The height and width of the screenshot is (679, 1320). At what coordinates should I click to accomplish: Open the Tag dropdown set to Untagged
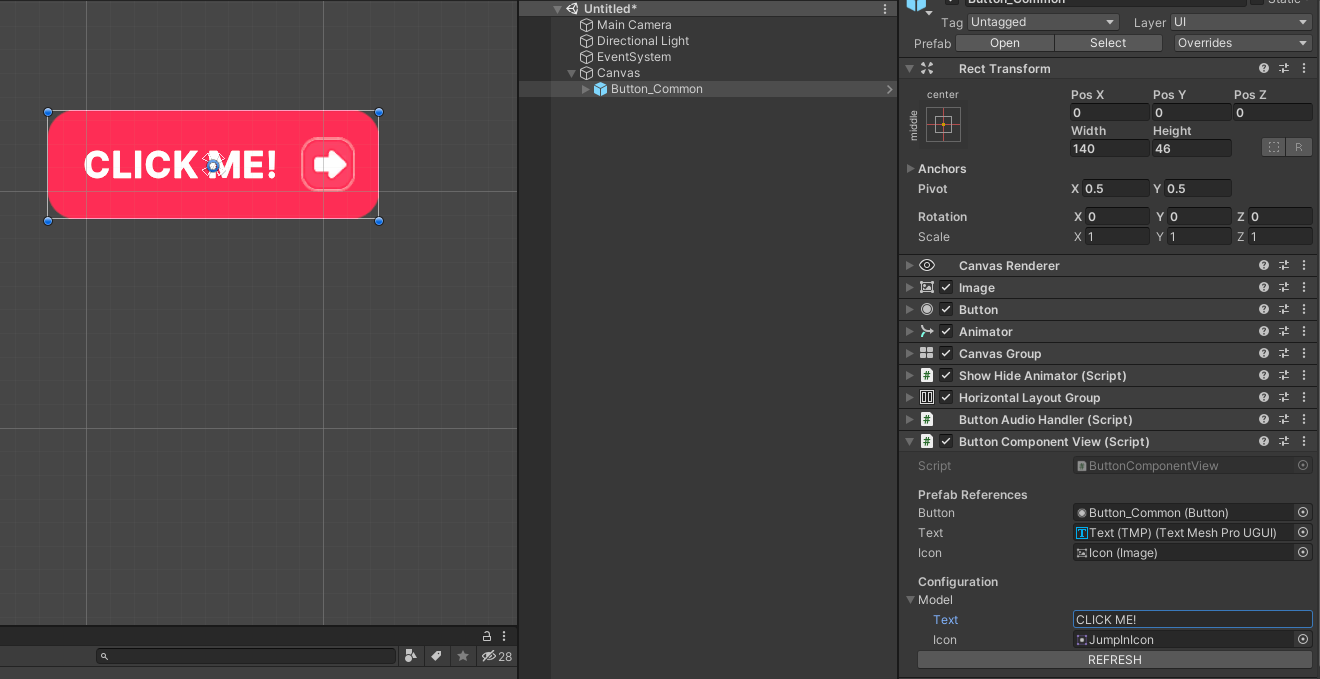tap(1042, 22)
